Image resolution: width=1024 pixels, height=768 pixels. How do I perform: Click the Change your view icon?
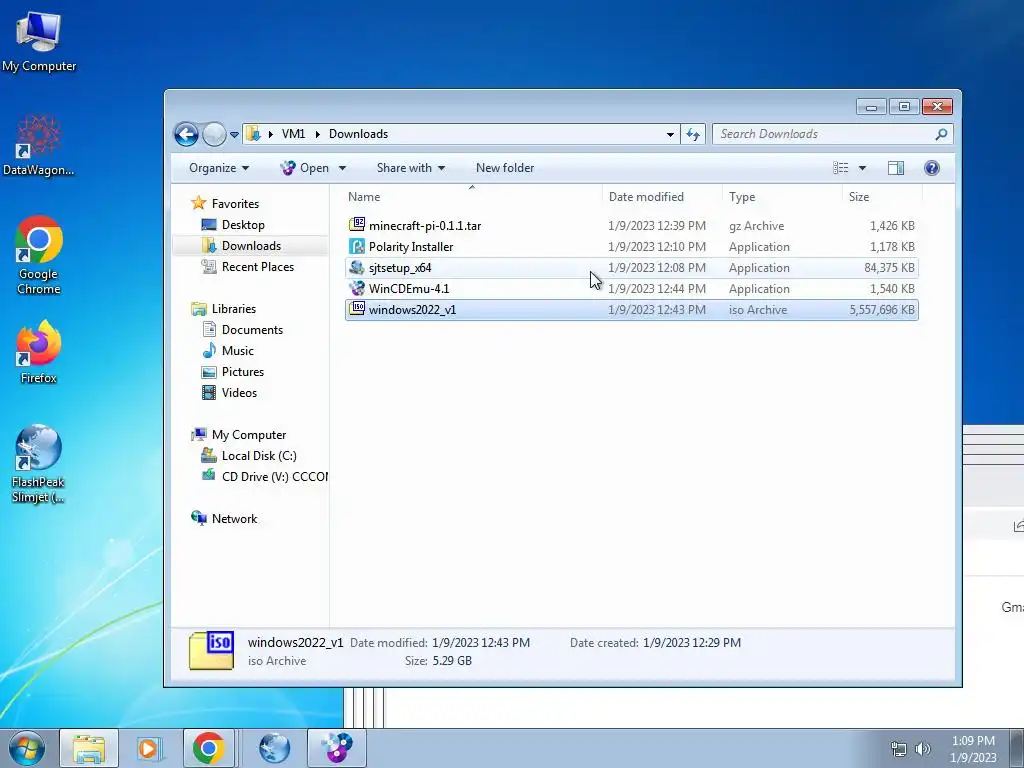pyautogui.click(x=840, y=168)
